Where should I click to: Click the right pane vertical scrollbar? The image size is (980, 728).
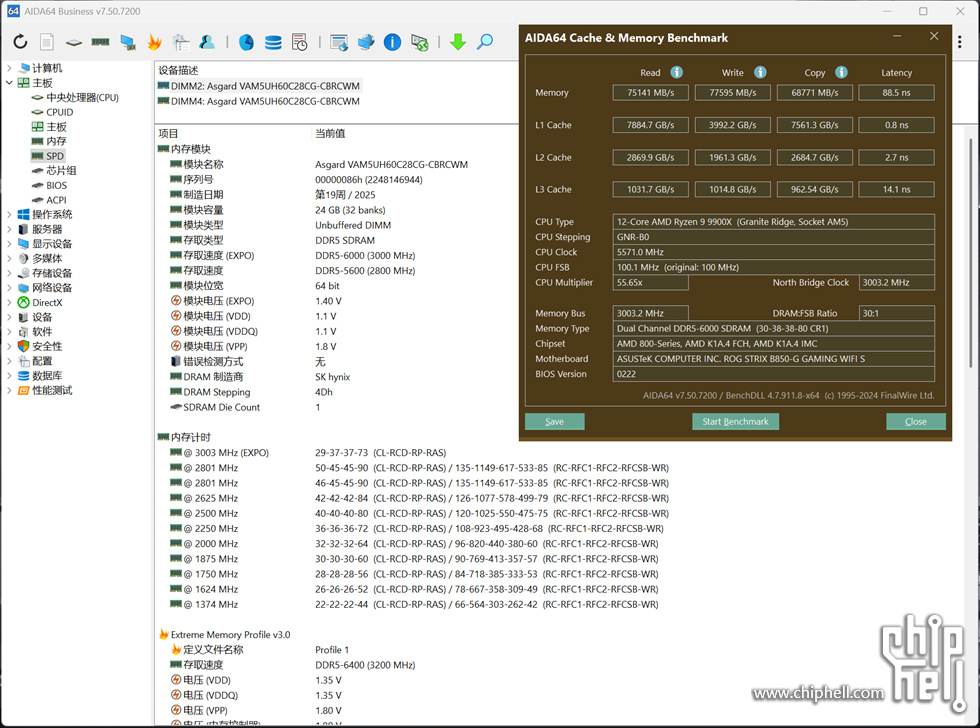click(971, 252)
